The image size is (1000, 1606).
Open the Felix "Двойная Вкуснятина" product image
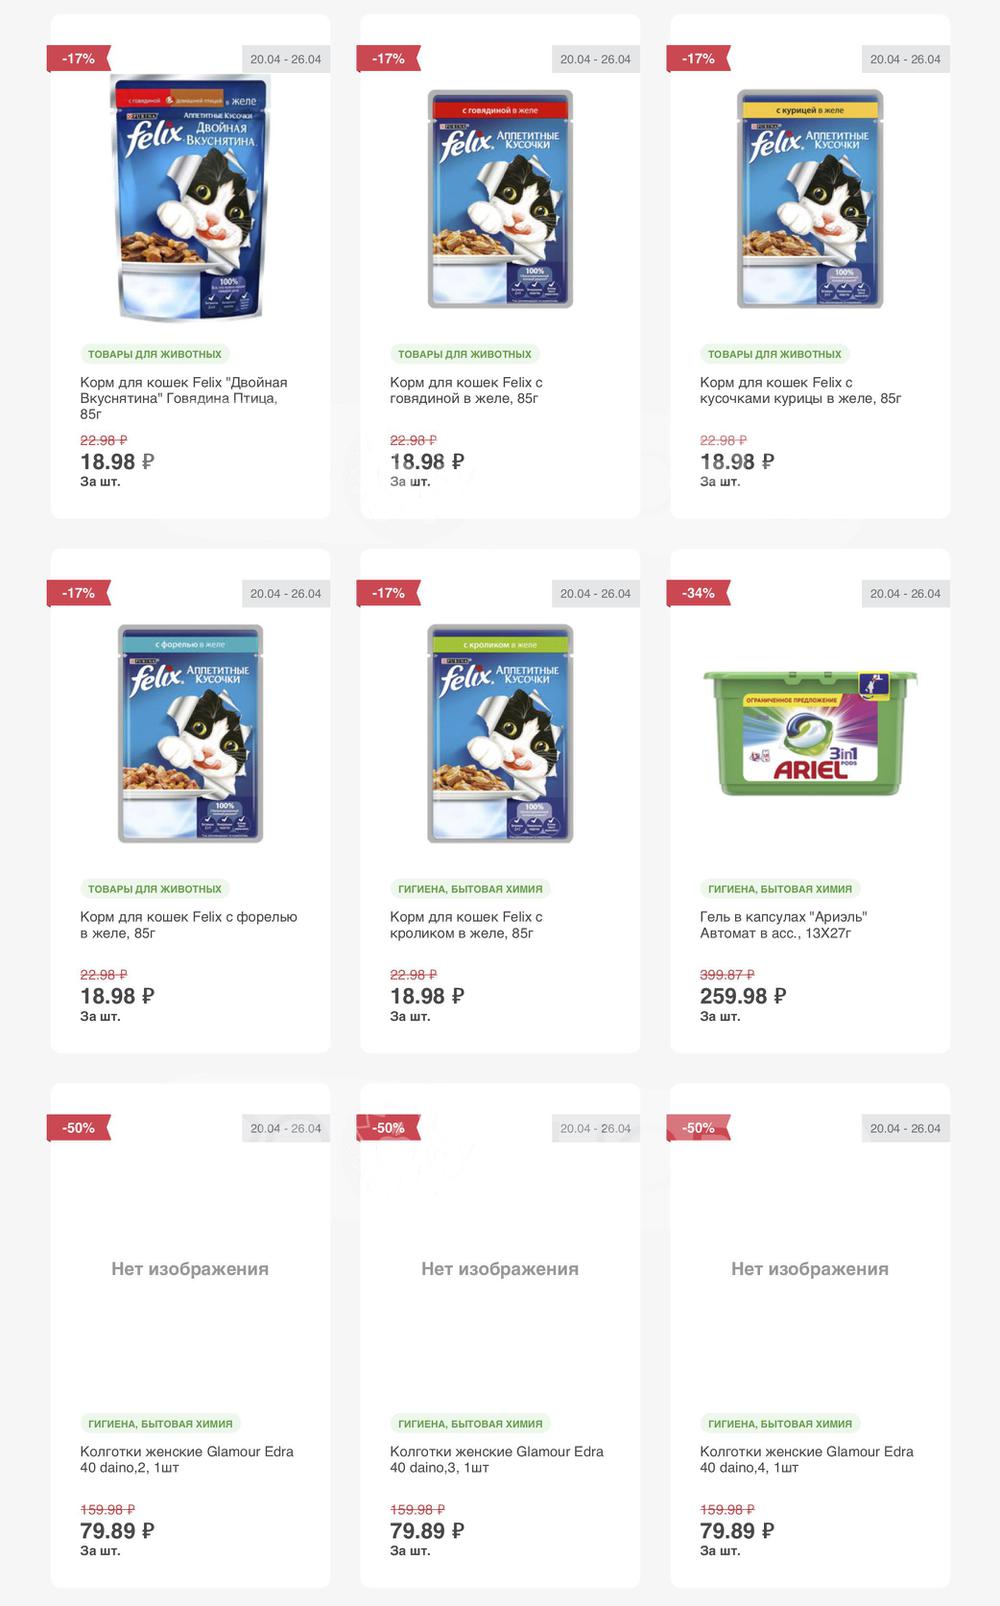coord(190,198)
